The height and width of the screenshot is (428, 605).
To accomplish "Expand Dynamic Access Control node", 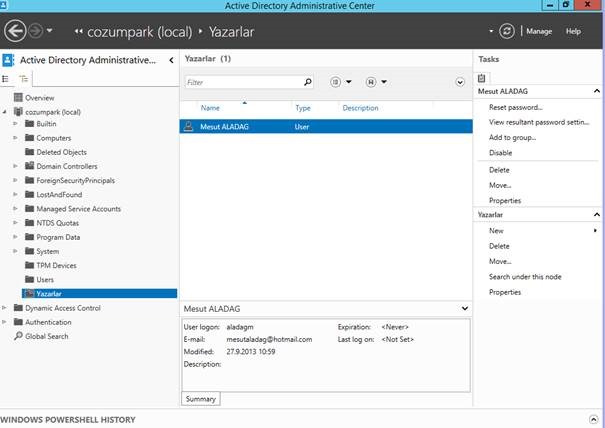I will pyautogui.click(x=4, y=308).
